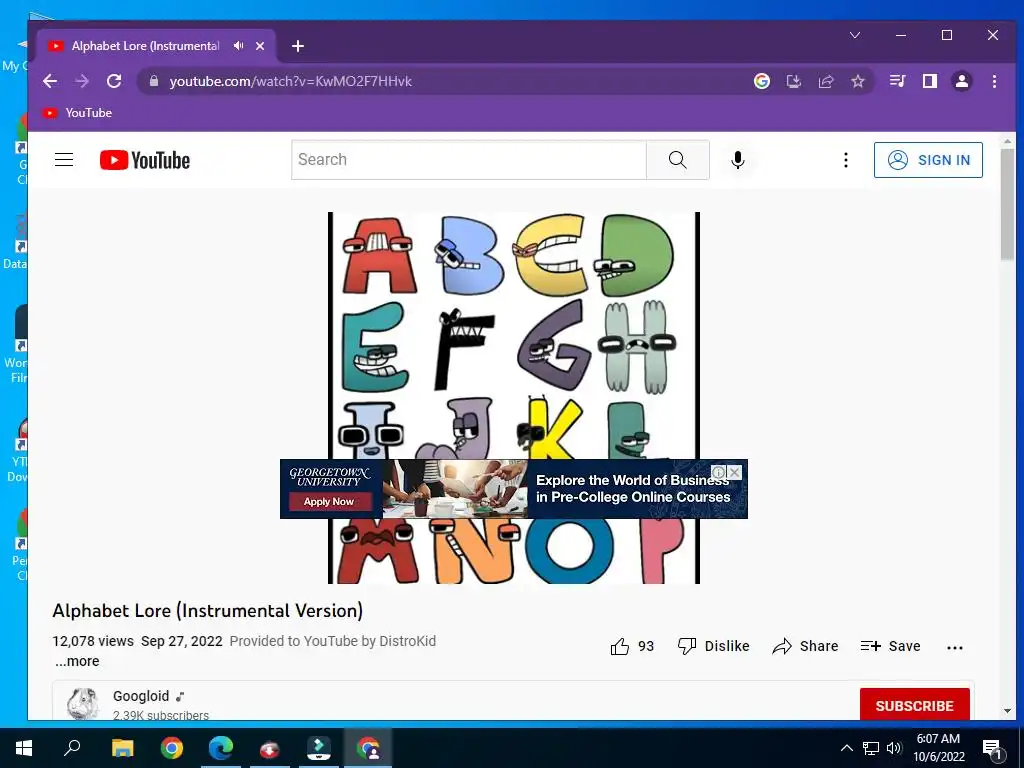The image size is (1024, 768).
Task: Click the Georgetown ad headline text
Action: pyautogui.click(x=633, y=488)
